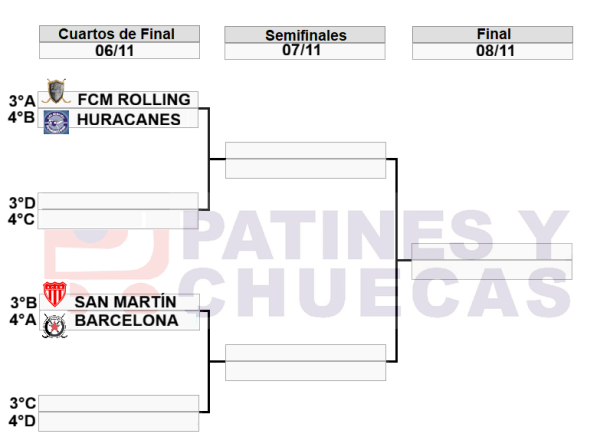
Task: Click the Barcelona team logo
Action: [54, 323]
